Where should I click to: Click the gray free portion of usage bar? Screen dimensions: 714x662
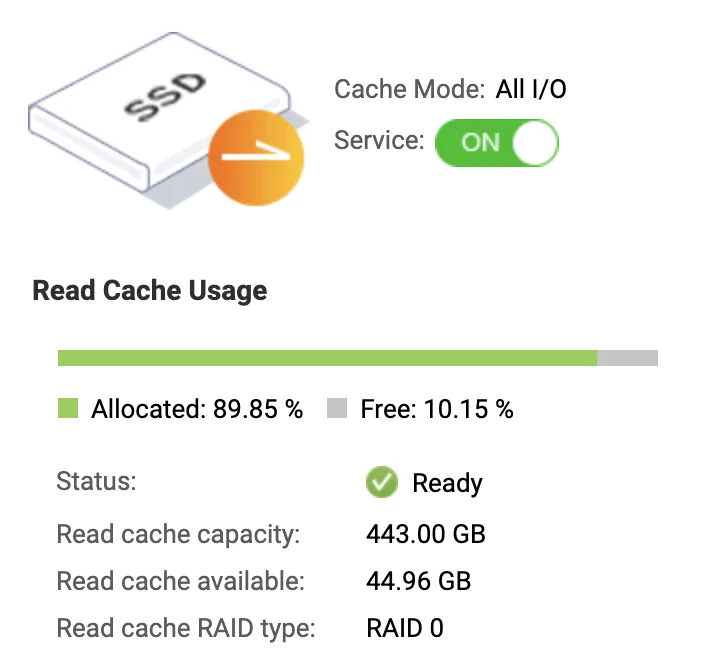pyautogui.click(x=627, y=358)
